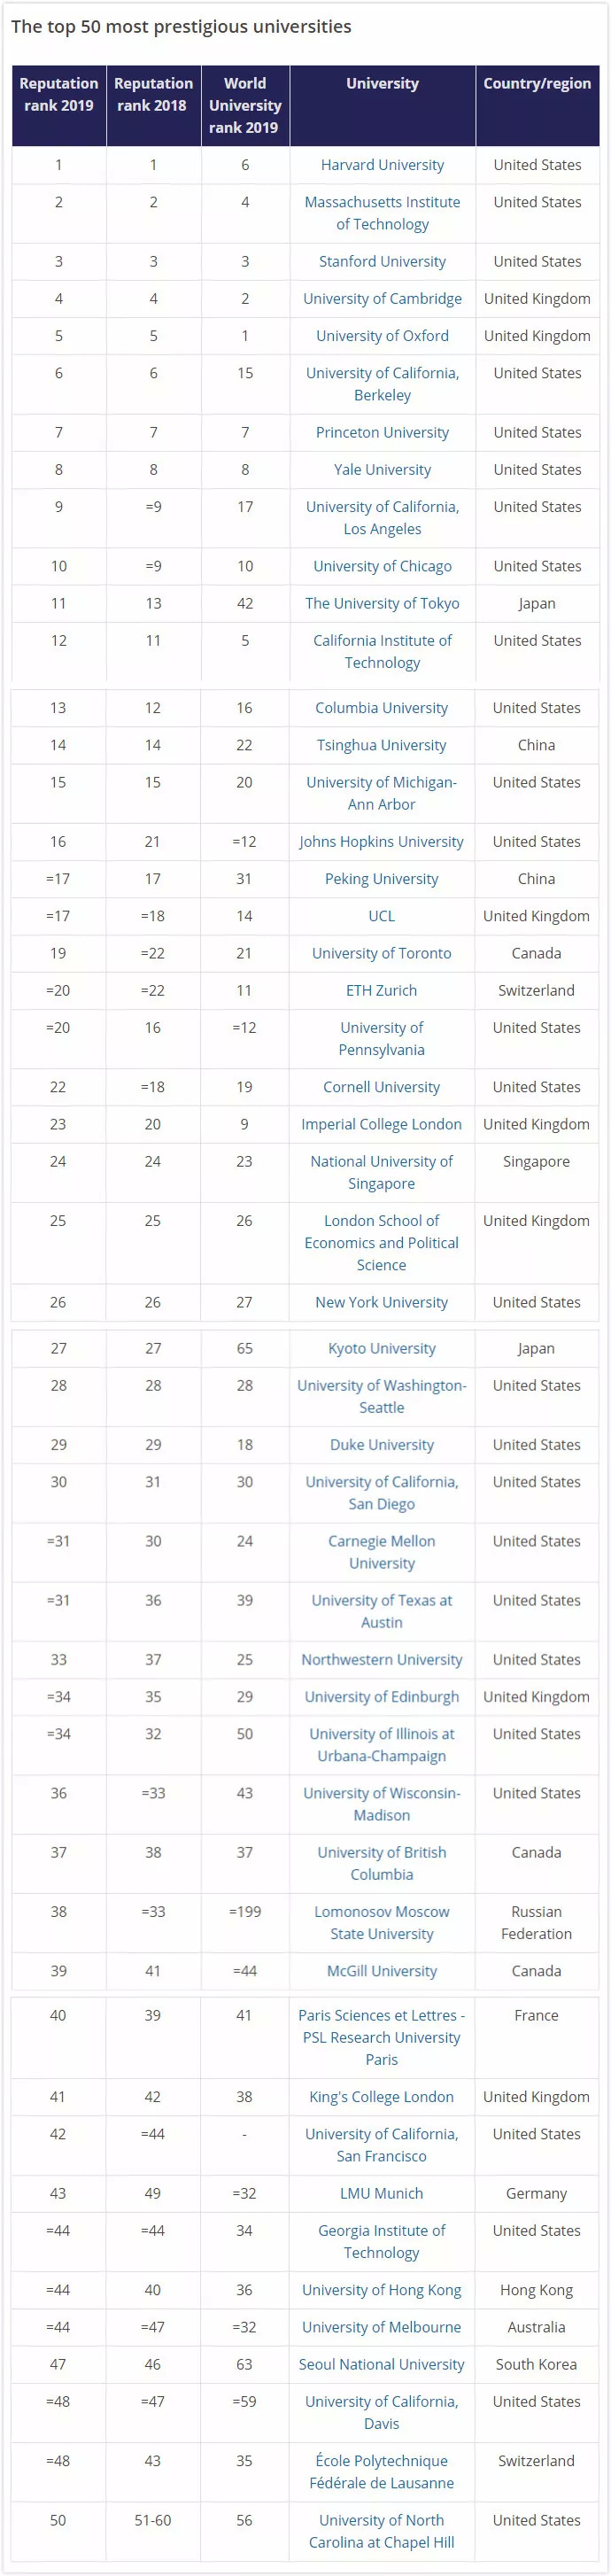Viewport: 611px width, 2576px height.
Task: Select University of Cambridge link
Action: pos(382,298)
